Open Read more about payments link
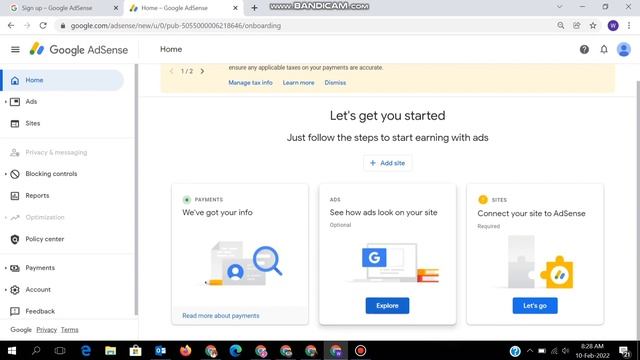The image size is (640, 360). point(220,316)
